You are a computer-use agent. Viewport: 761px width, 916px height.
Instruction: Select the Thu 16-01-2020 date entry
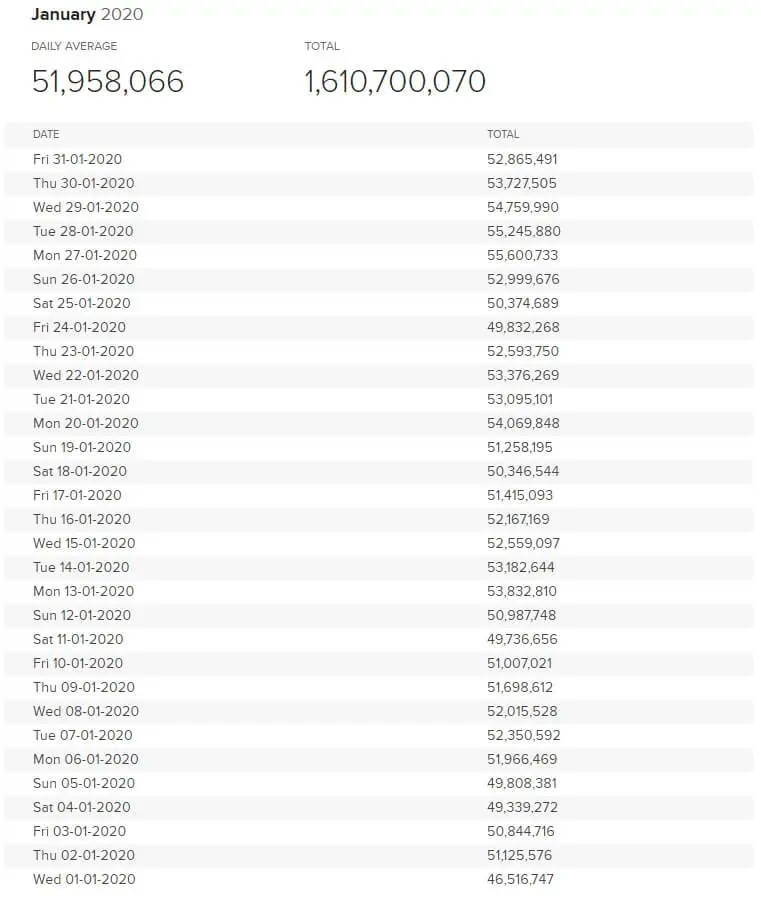[81, 519]
